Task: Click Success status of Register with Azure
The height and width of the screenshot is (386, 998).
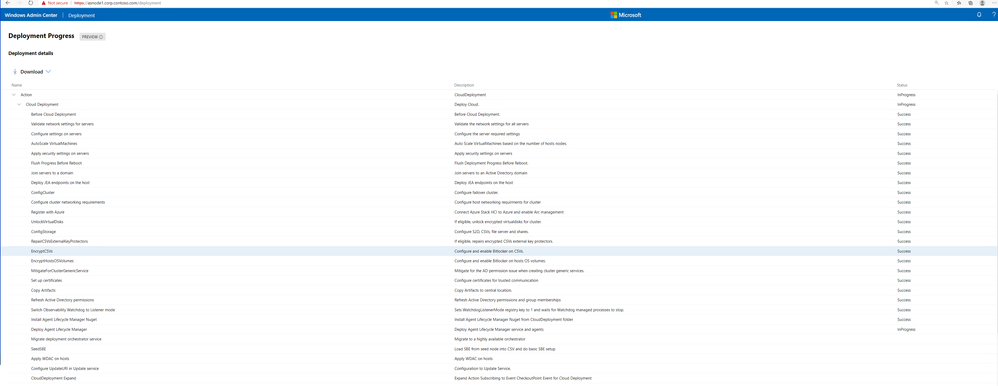Action: tap(903, 212)
